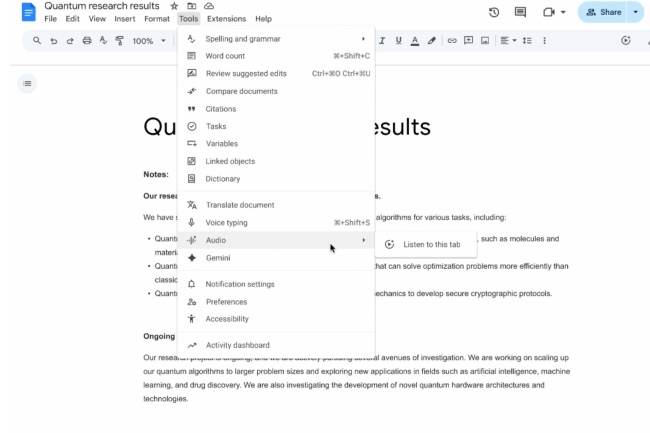
Task: Click the insert image icon
Action: point(485,41)
